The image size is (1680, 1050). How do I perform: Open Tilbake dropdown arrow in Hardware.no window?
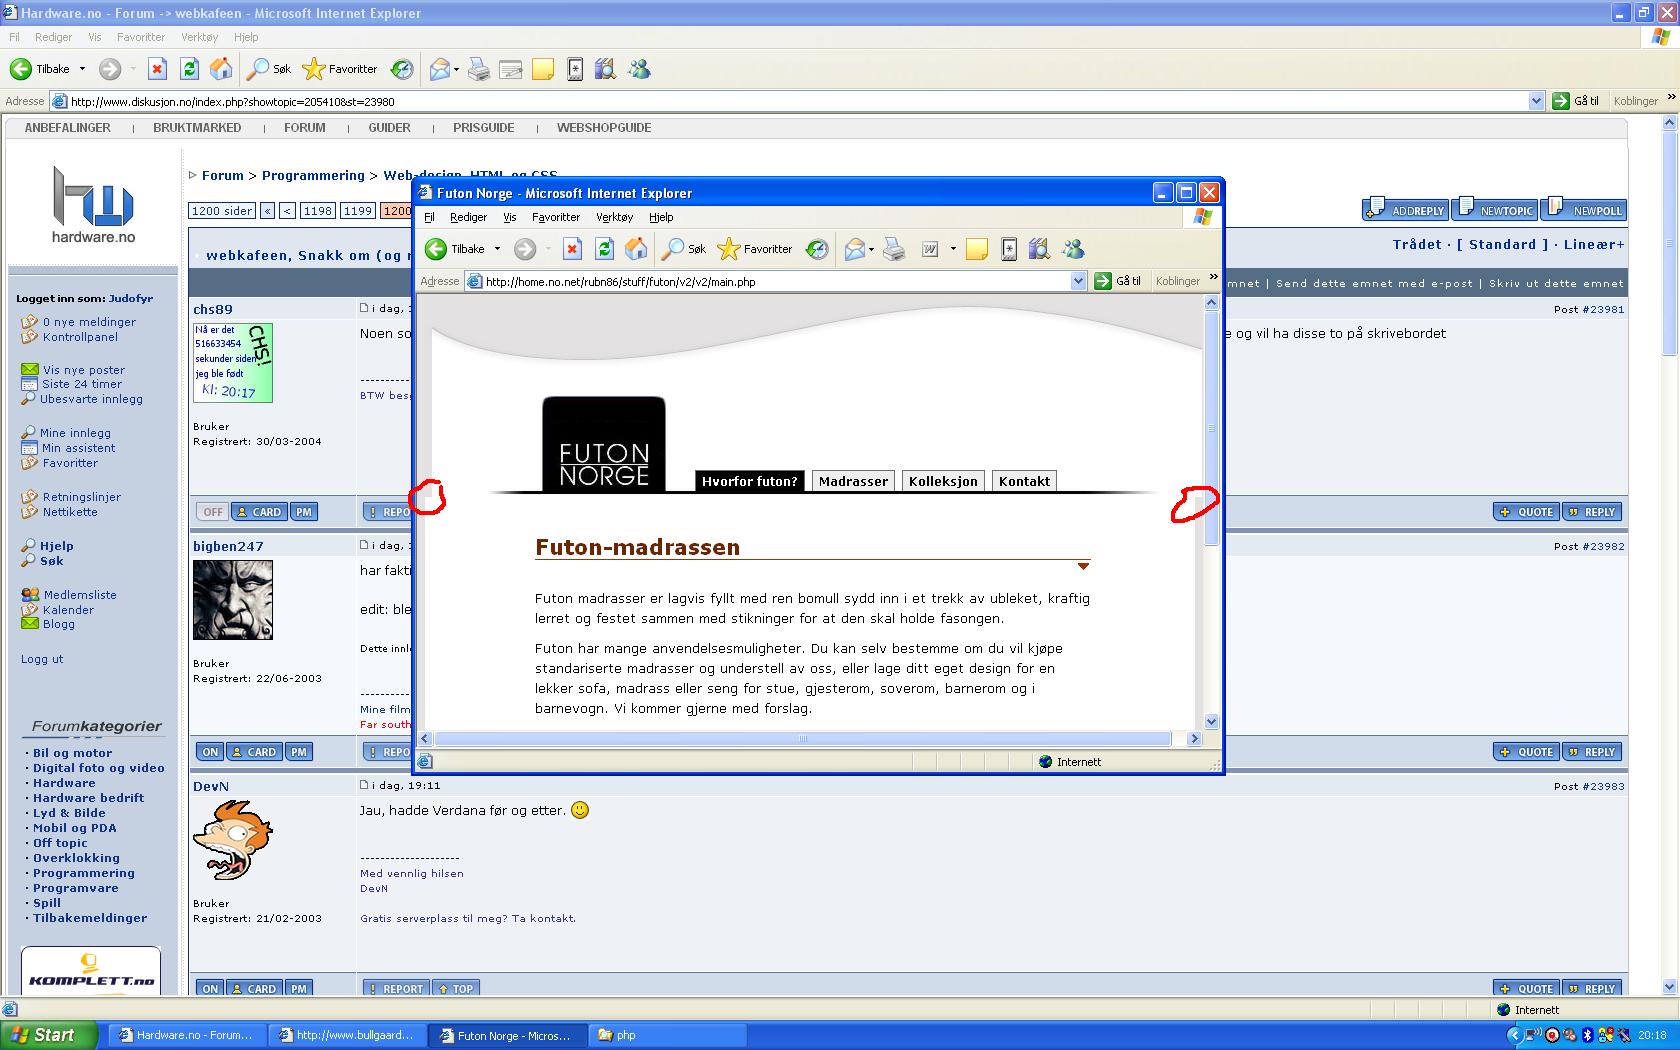pos(82,69)
